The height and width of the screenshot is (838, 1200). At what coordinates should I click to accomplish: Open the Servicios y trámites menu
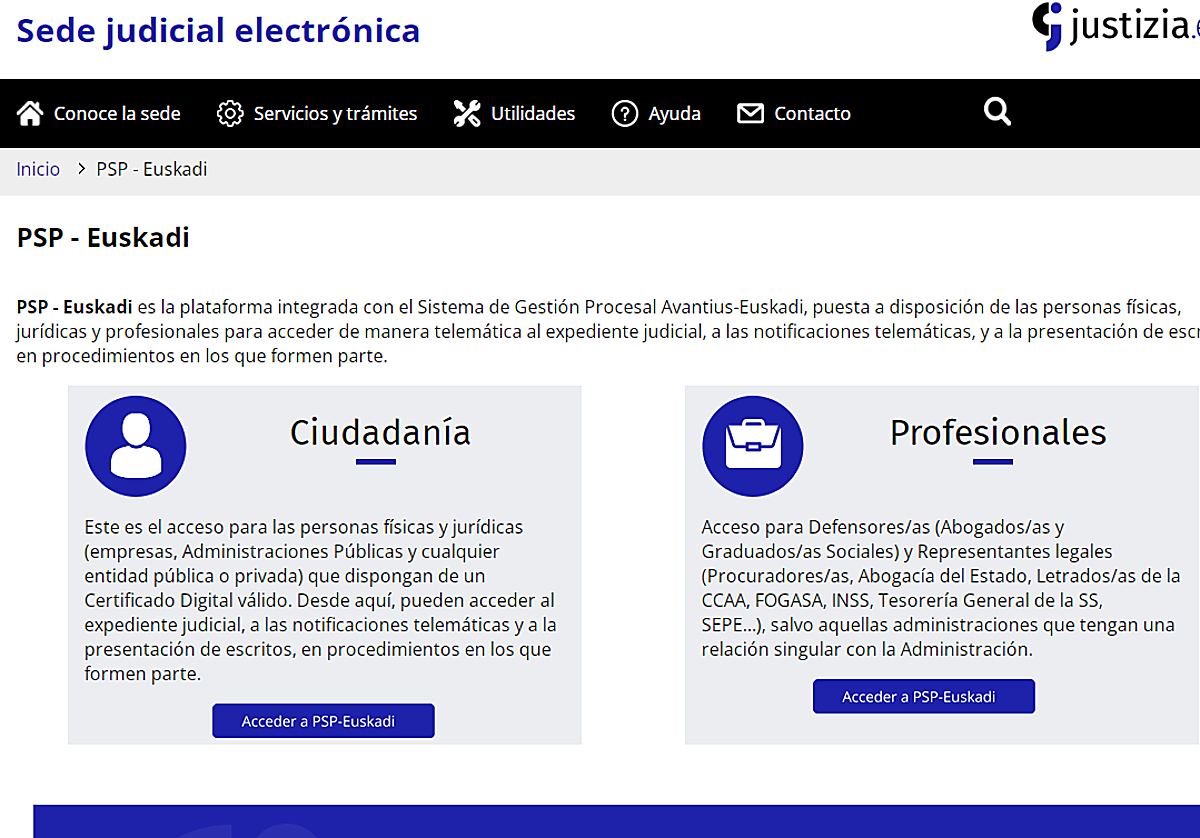click(x=336, y=113)
